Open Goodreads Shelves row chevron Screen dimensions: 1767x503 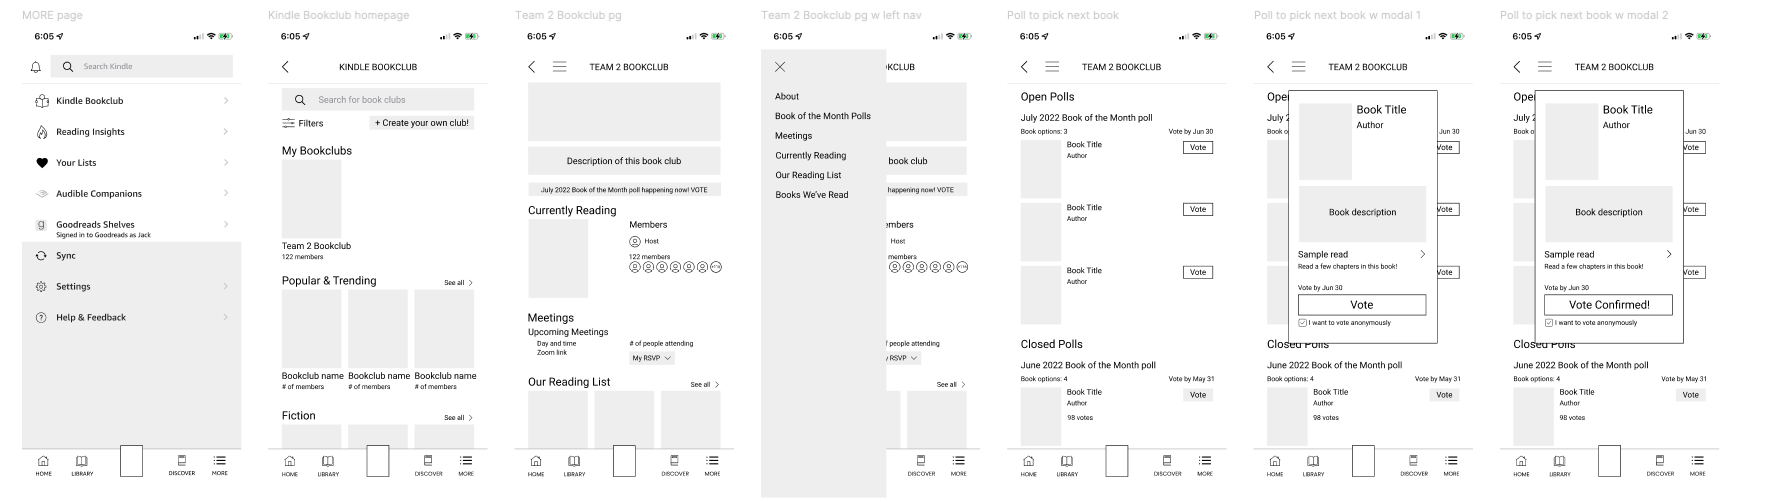click(x=226, y=225)
